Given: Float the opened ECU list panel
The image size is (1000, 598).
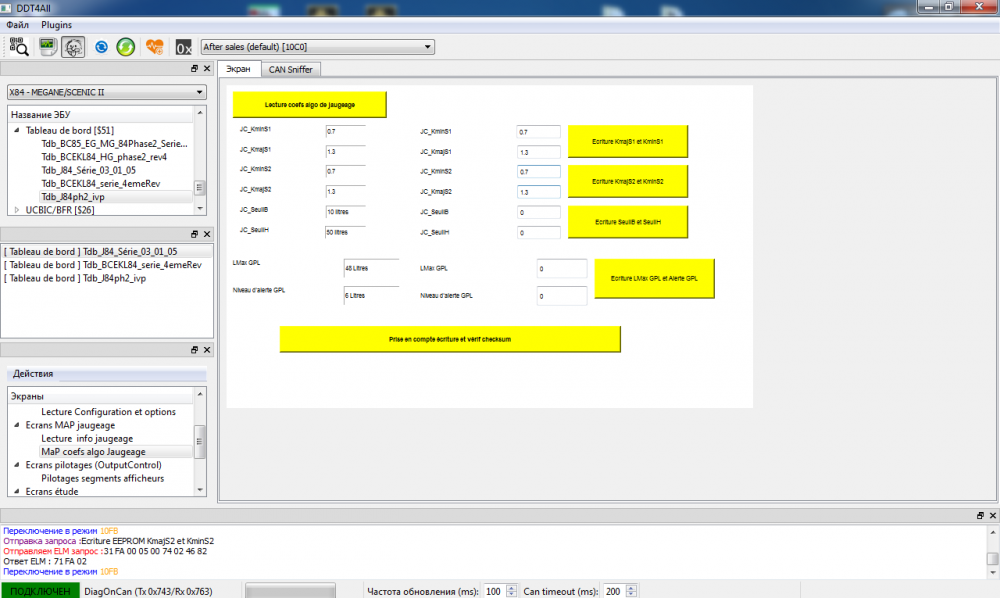Looking at the screenshot, I should (195, 234).
